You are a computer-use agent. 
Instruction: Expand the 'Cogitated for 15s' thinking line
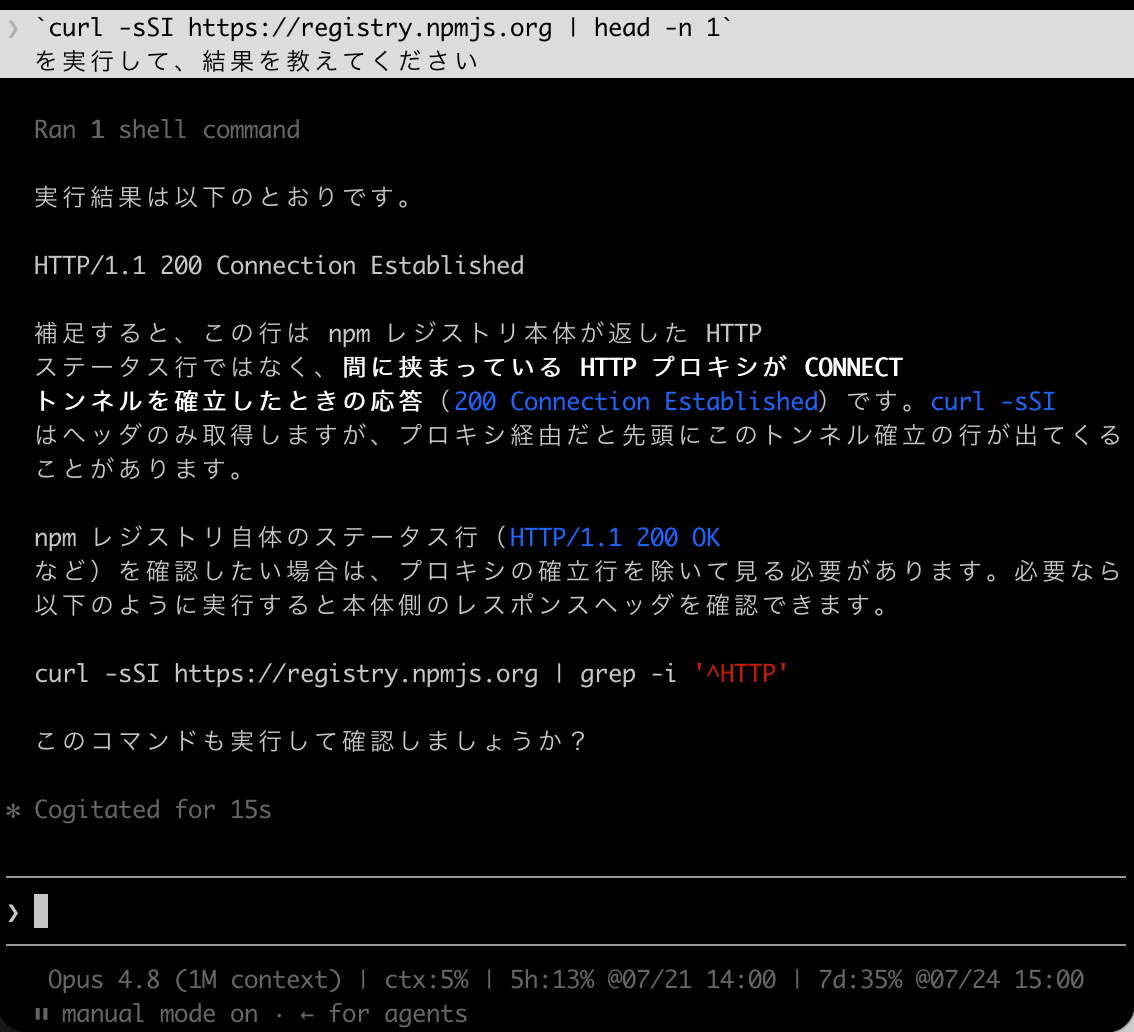(x=153, y=809)
